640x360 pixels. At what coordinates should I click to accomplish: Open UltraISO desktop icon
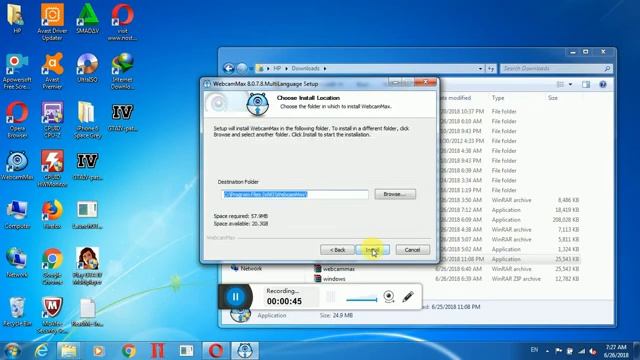pos(87,68)
